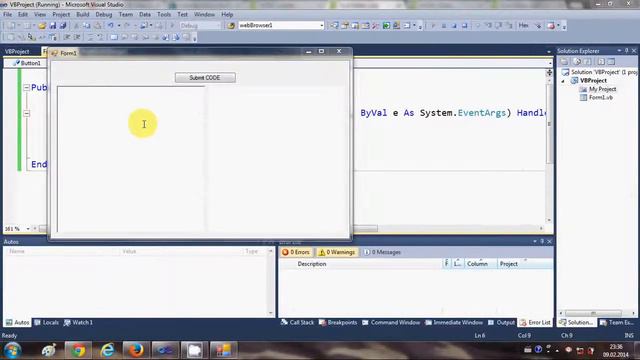Screen dimensions: 640x360
Task: Toggle the 0 Warnings filter
Action: tap(337, 252)
